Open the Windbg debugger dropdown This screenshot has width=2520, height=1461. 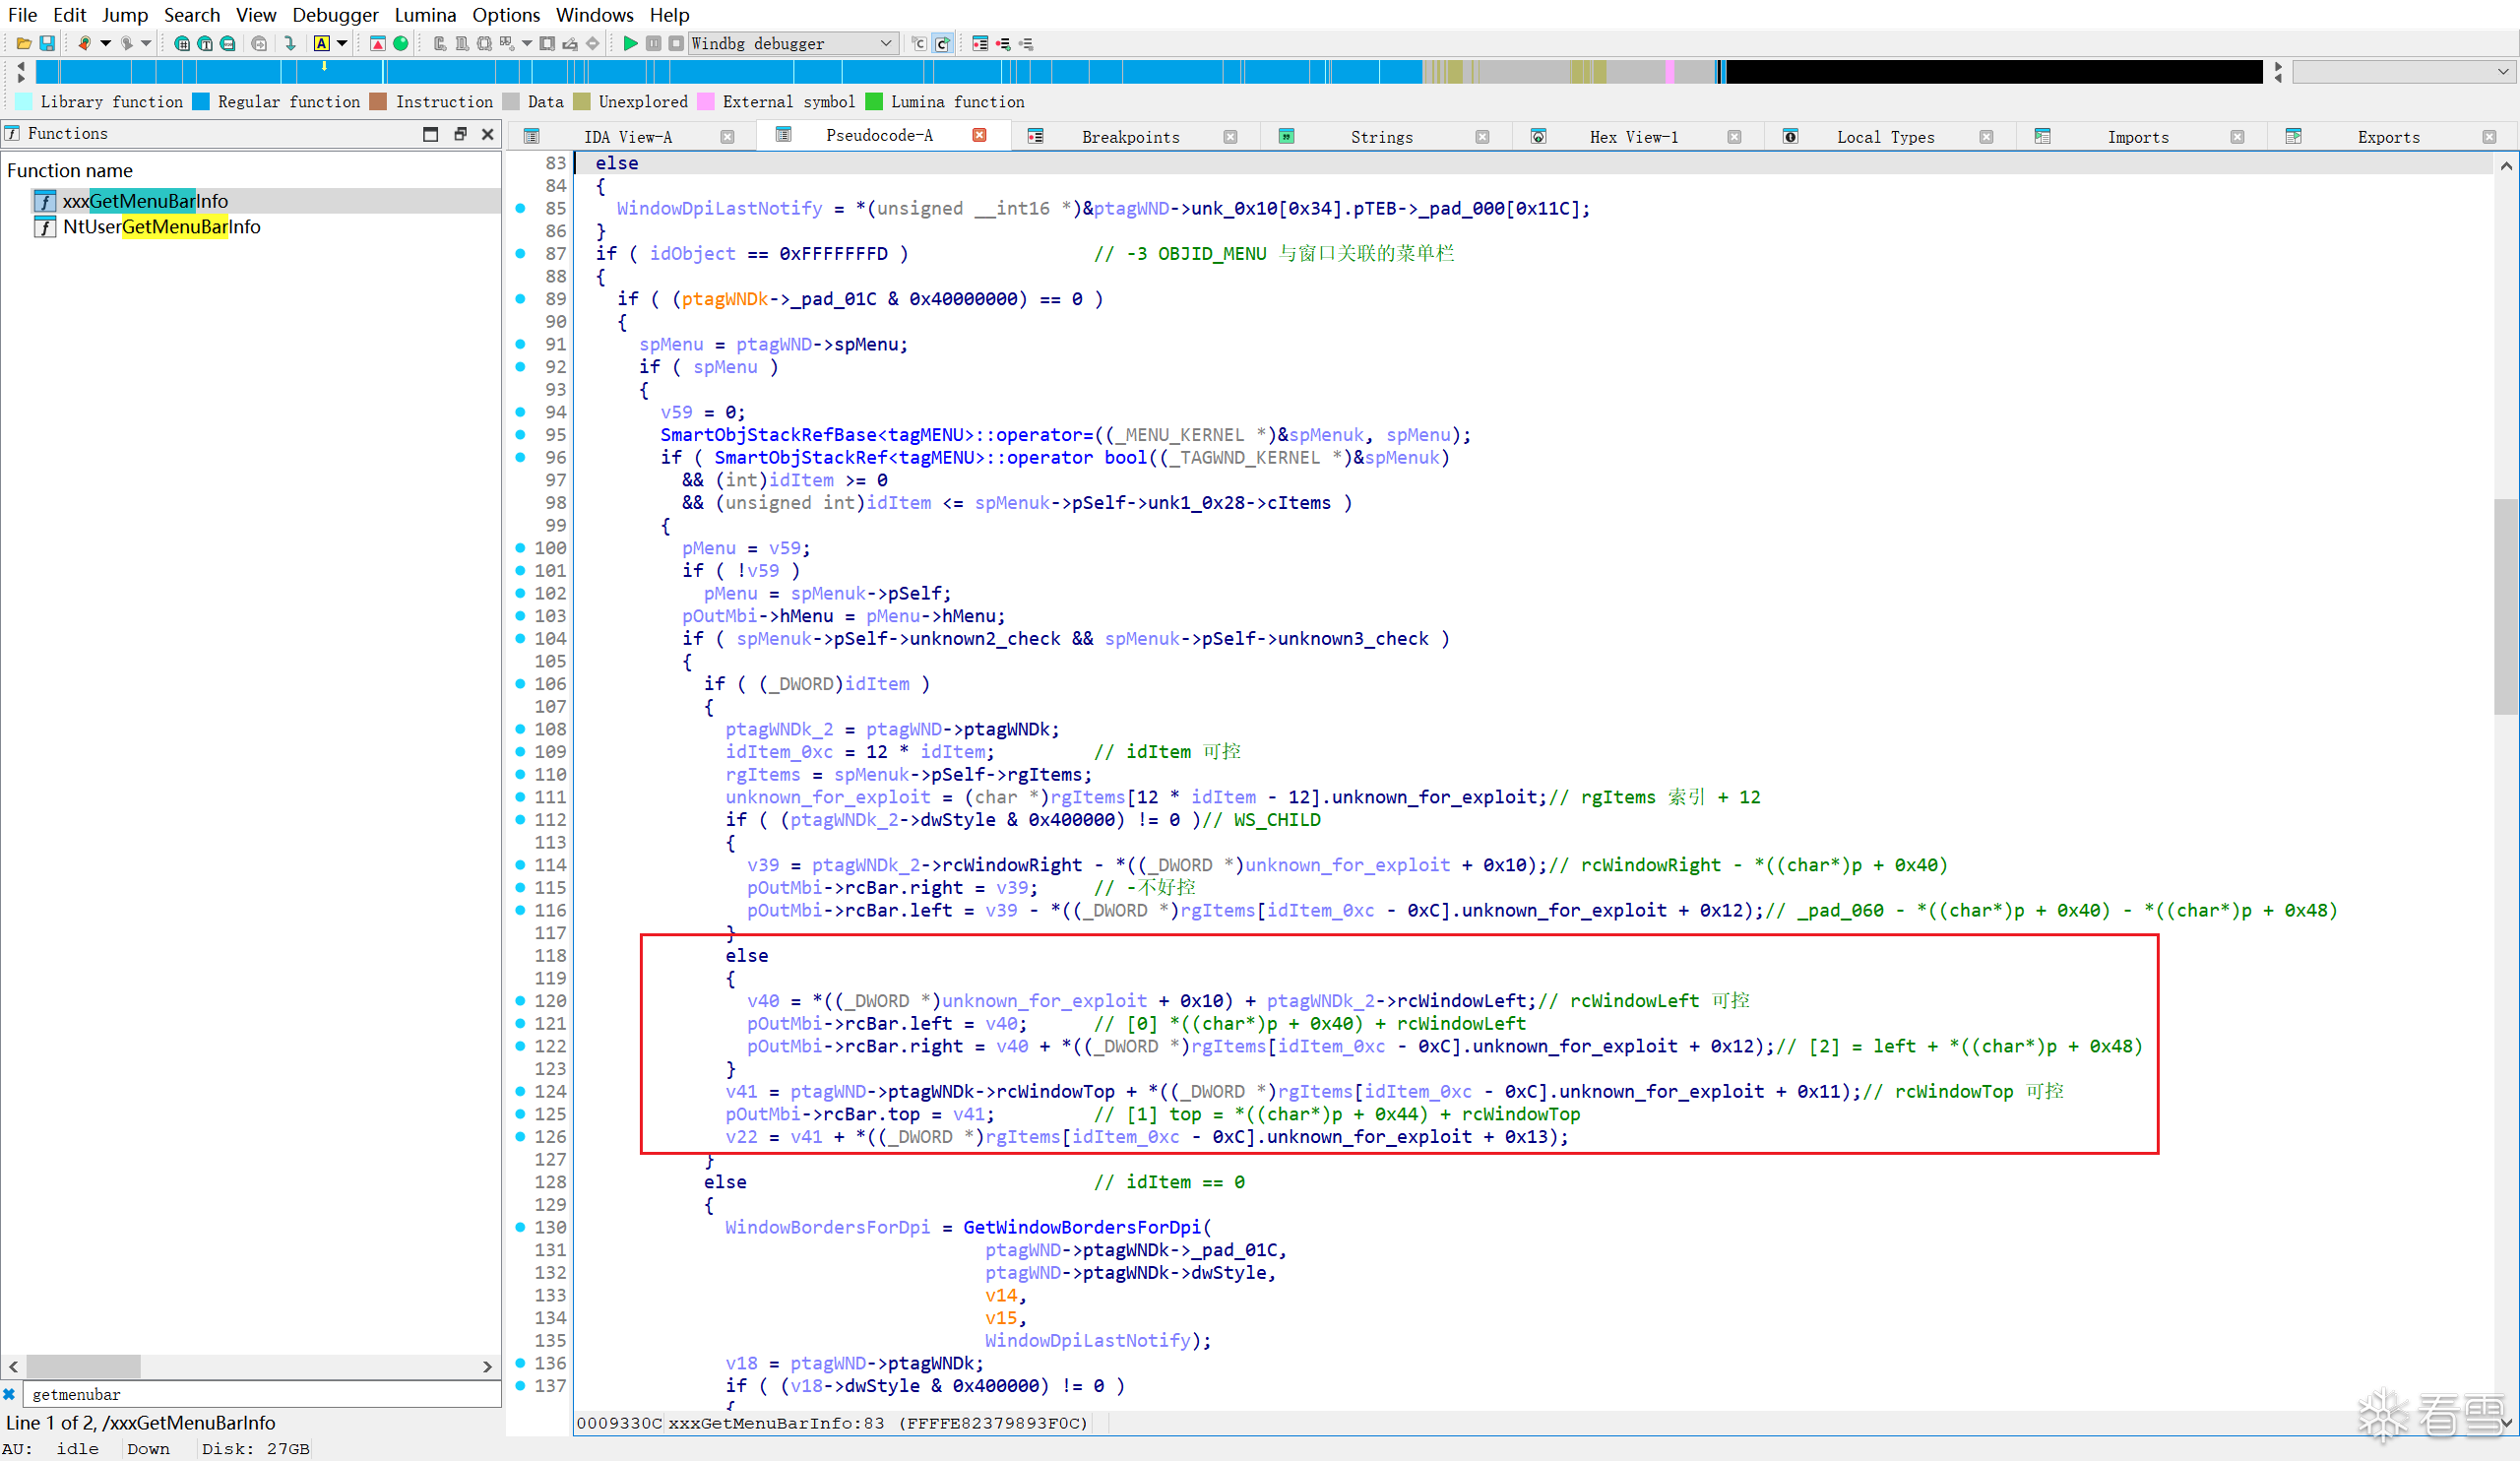point(885,43)
